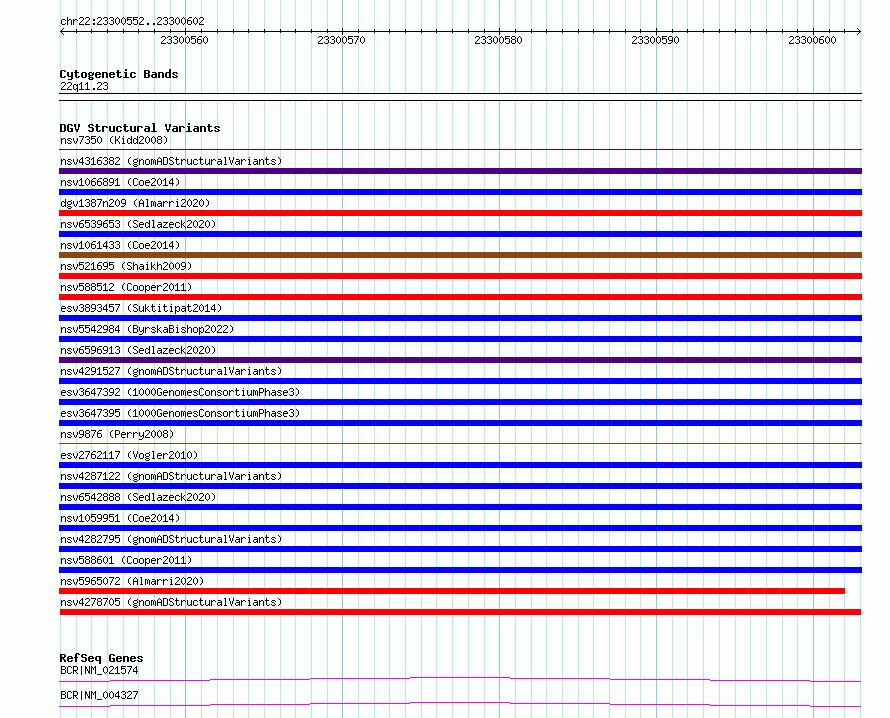Screen dimensions: 890x718
Task: Click the nsv1066891 (Coe2014) label
Action: pos(120,182)
